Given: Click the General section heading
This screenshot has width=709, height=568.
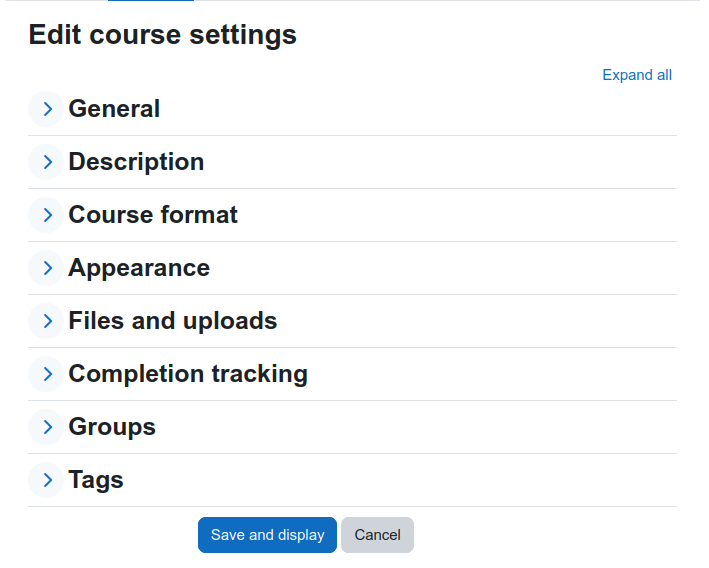Looking at the screenshot, I should click(114, 109).
